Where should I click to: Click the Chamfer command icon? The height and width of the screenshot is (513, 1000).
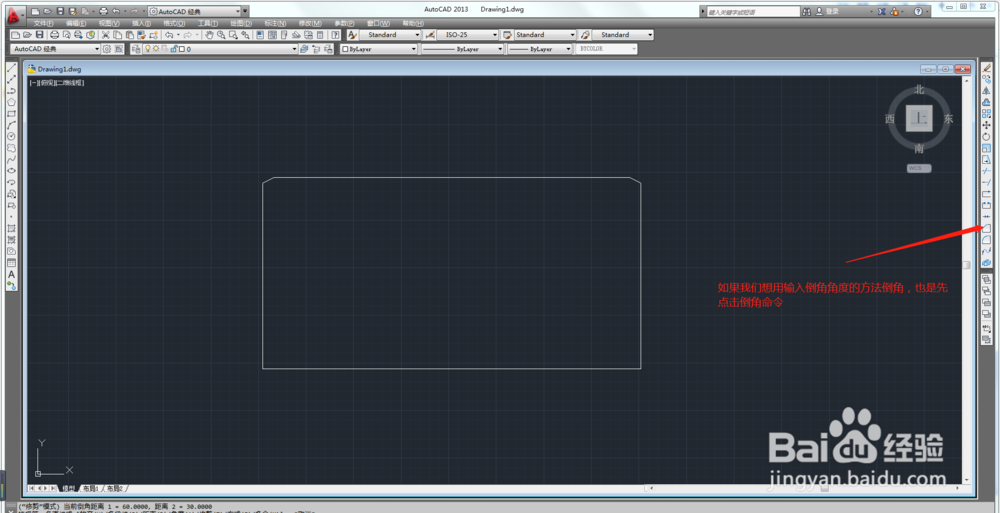click(987, 228)
